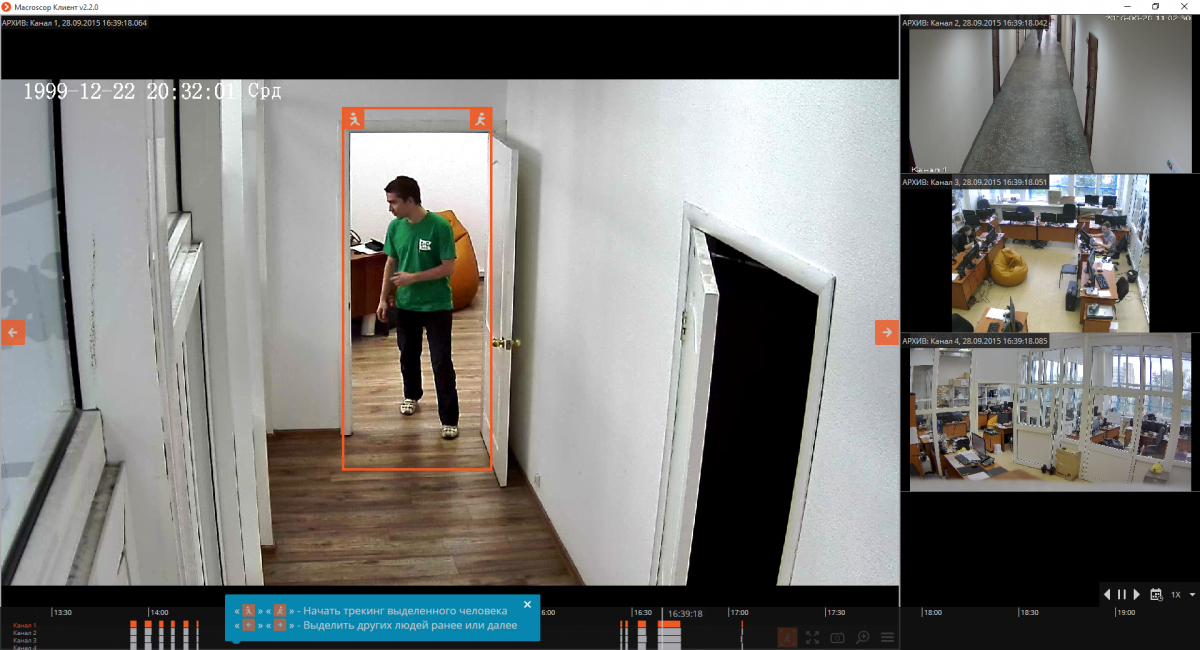This screenshot has width=1200, height=650.
Task: Click the 17:00 mark on the timeline
Action: (739, 612)
